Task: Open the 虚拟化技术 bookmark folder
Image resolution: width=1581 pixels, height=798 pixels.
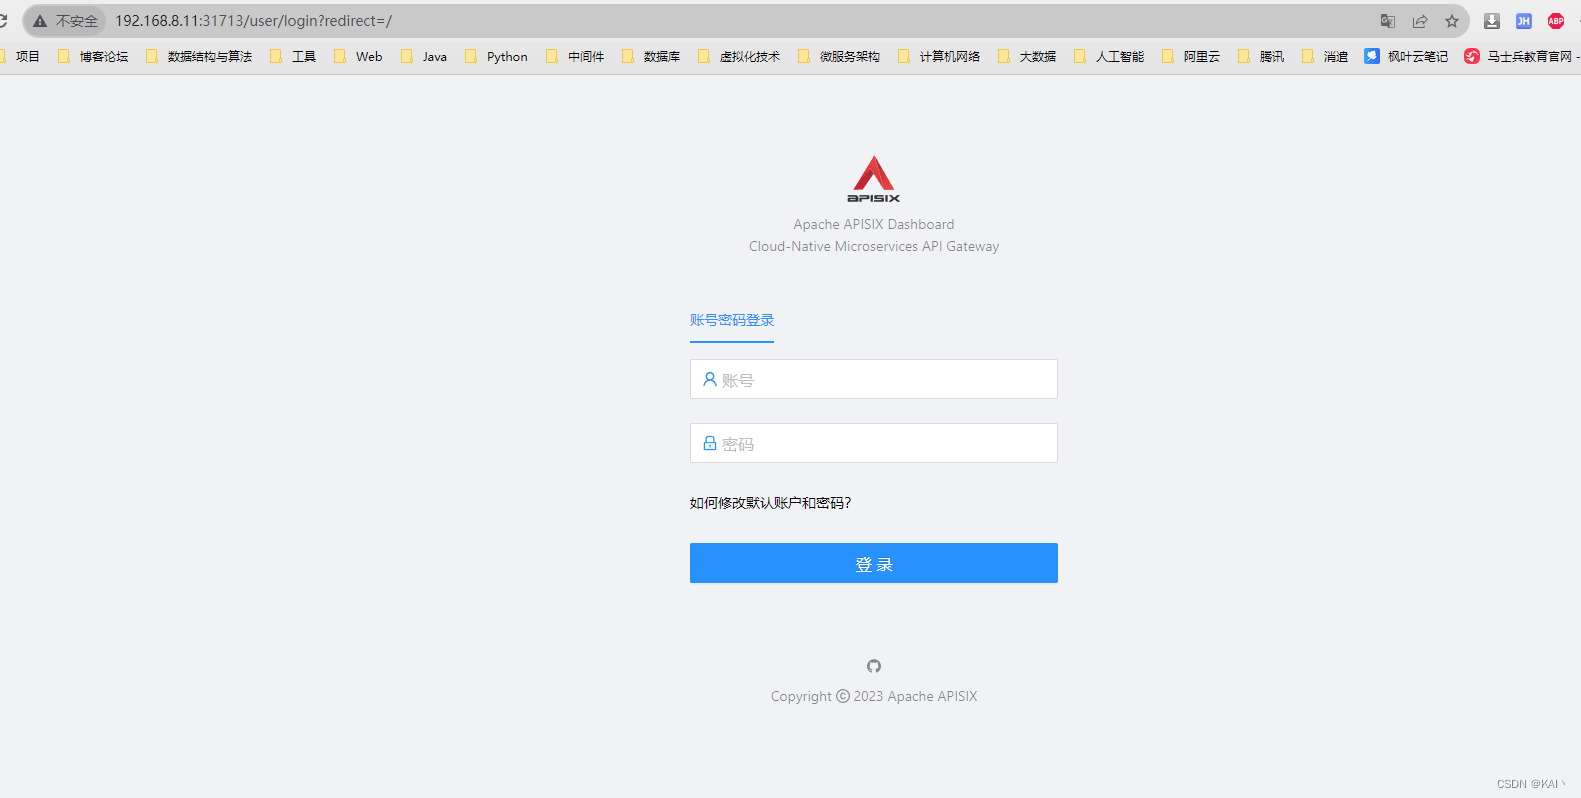Action: click(739, 57)
